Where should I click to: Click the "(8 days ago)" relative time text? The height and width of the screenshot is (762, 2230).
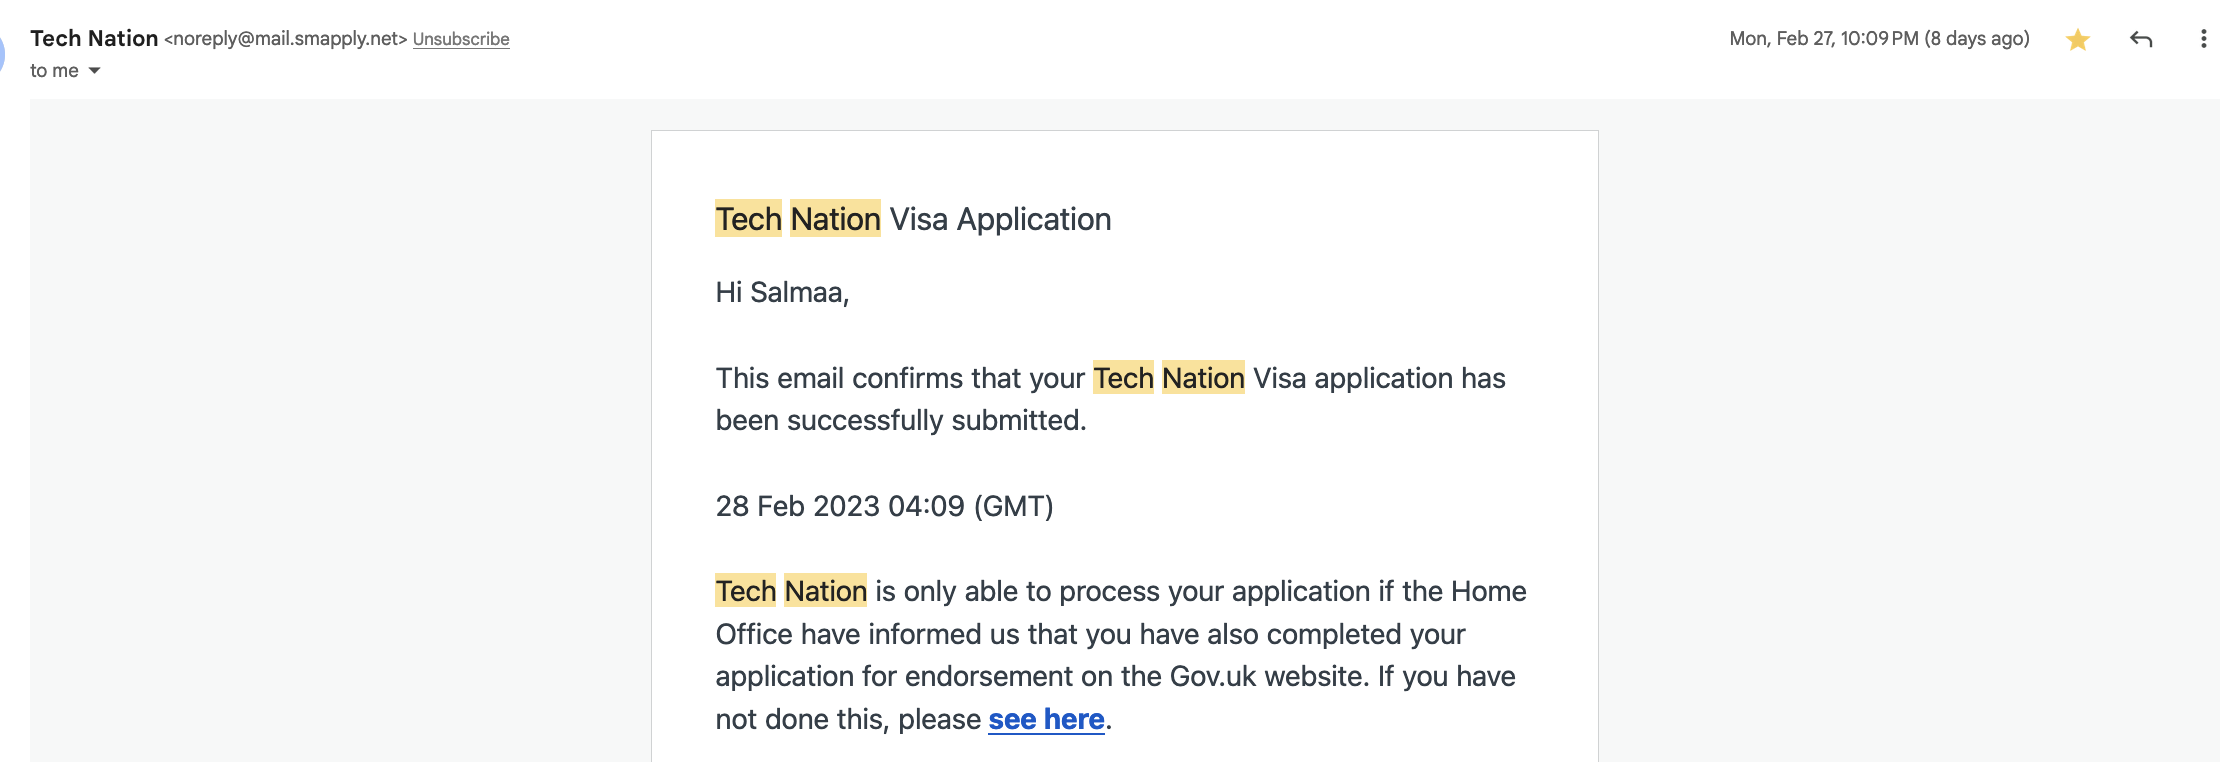click(x=1977, y=39)
